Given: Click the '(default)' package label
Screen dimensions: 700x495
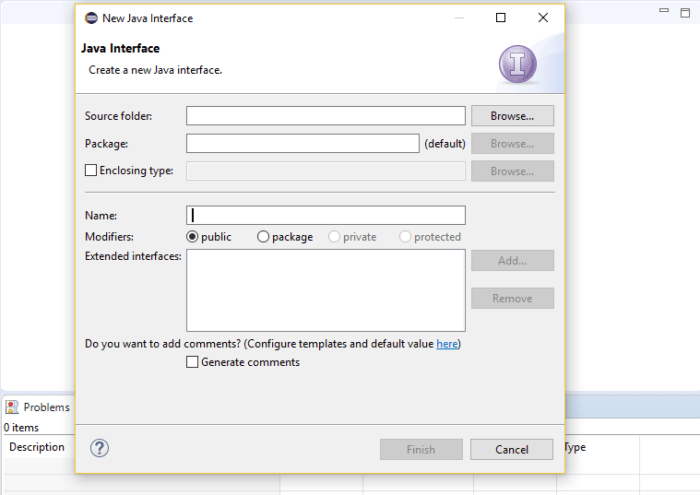Looking at the screenshot, I should (x=445, y=144).
